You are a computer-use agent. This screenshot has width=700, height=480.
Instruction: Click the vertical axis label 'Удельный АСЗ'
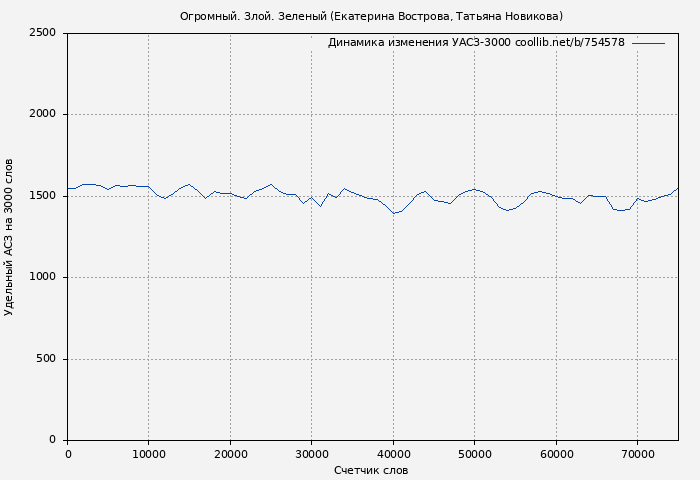pos(10,237)
